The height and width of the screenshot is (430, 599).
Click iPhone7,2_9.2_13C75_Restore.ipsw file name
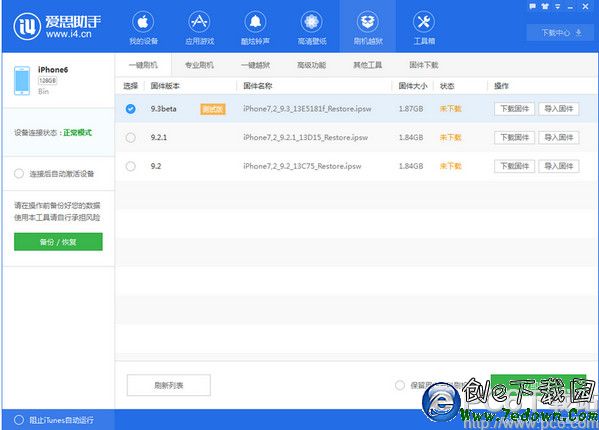(x=302, y=166)
